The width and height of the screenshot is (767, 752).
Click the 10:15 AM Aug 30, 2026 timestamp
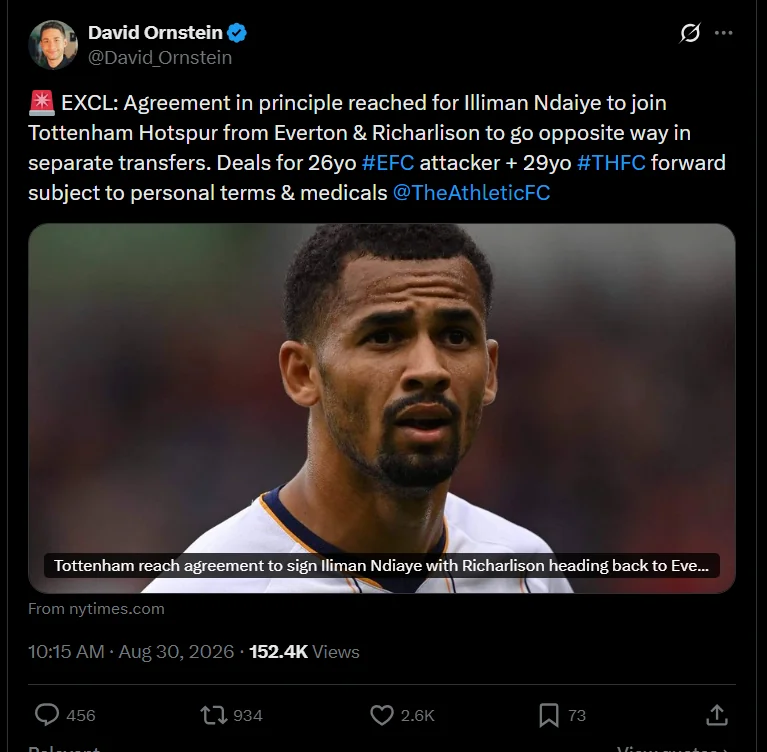[131, 652]
